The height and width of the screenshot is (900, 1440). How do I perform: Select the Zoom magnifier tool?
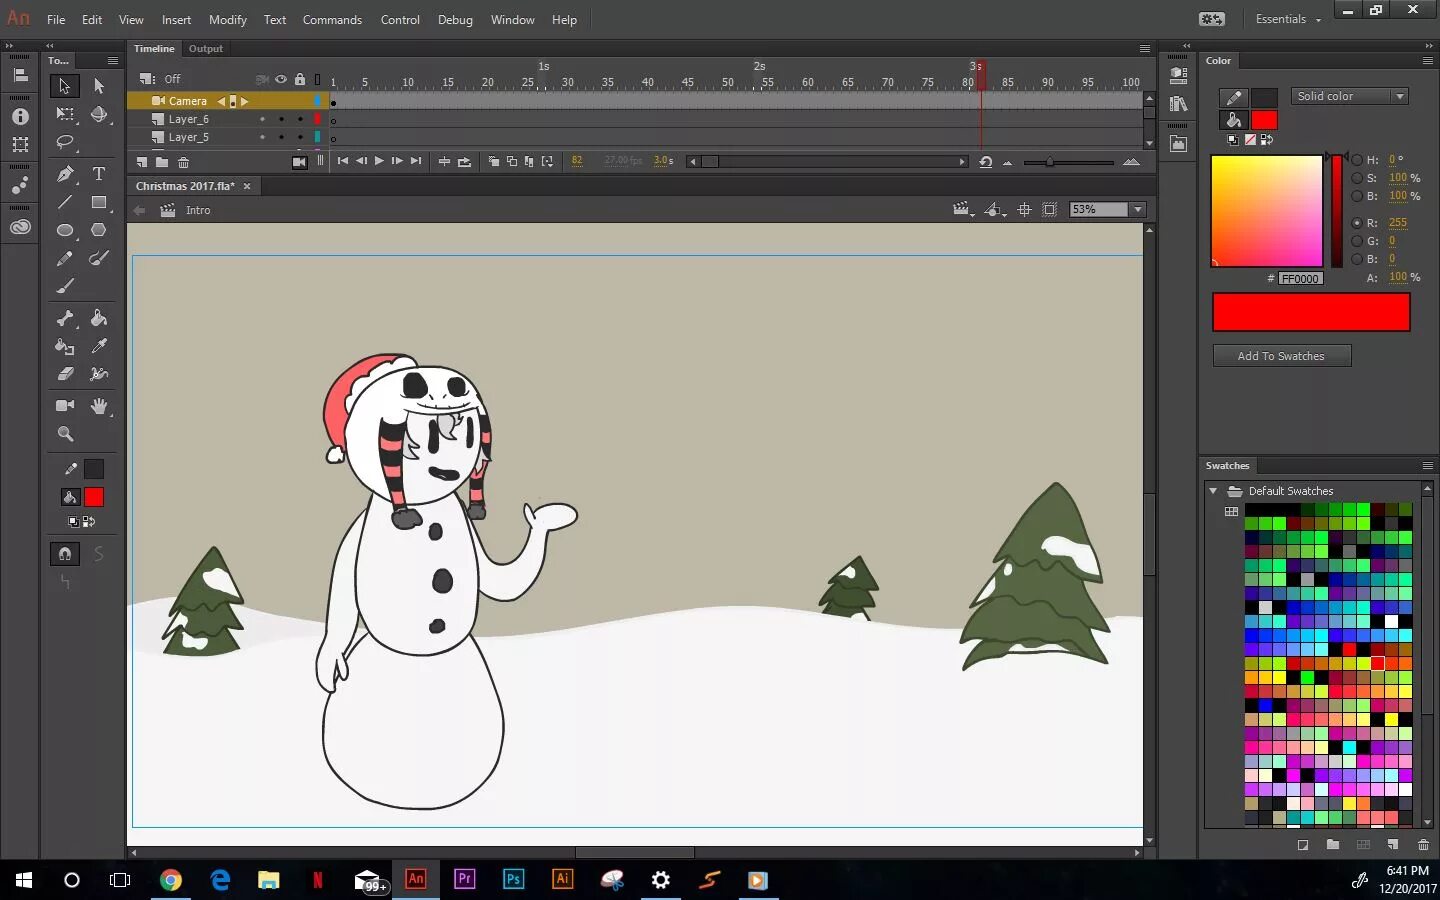pyautogui.click(x=65, y=434)
